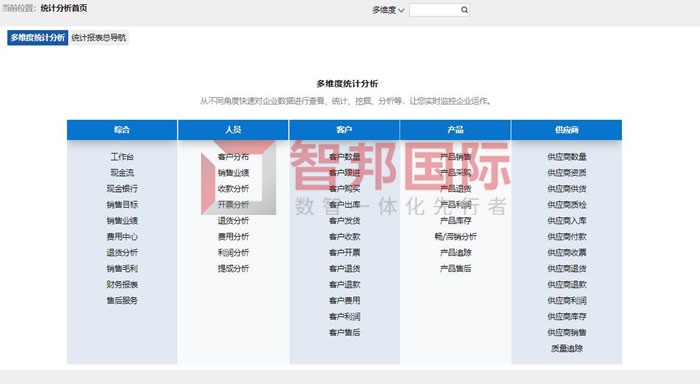Open 客户跟进 report
The image size is (700, 384).
tap(344, 173)
